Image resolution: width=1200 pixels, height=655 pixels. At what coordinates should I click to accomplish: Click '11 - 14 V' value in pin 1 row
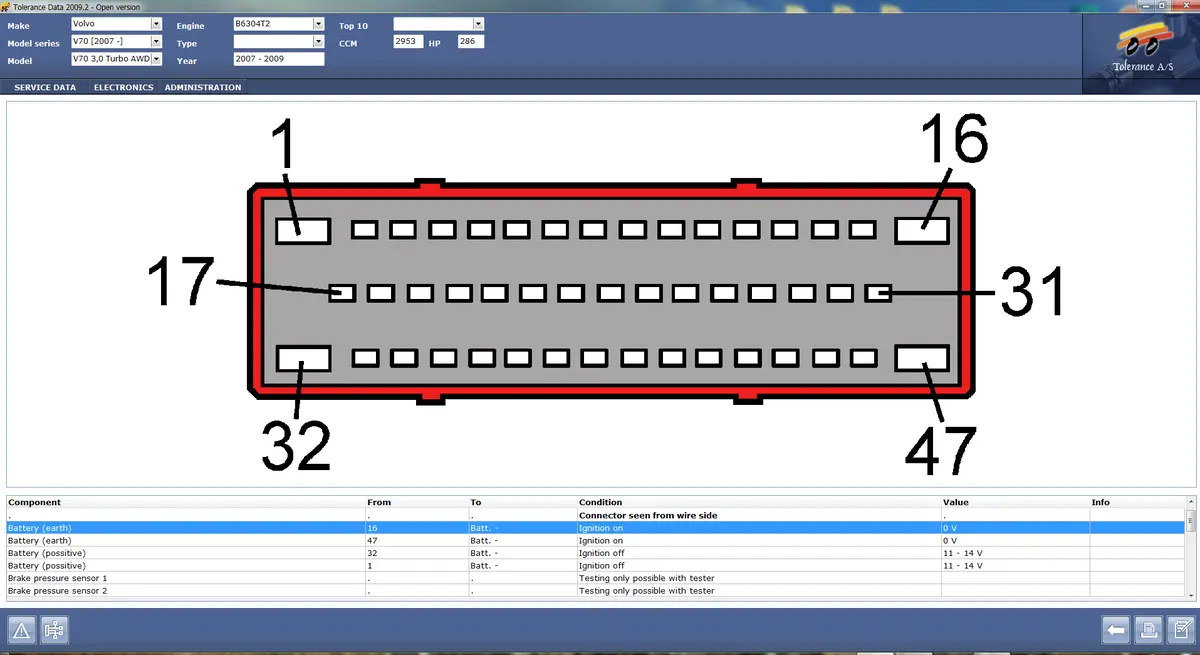[1014, 565]
